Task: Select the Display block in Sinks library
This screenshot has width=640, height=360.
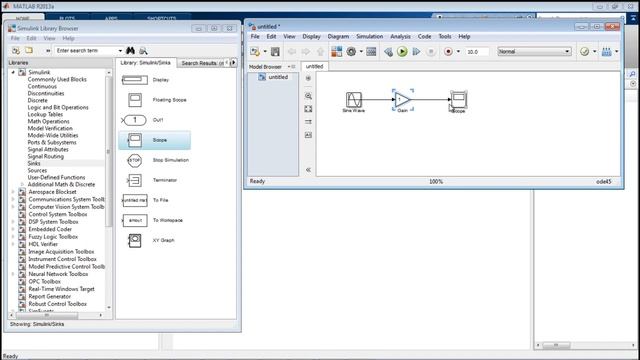Action: 135,80
